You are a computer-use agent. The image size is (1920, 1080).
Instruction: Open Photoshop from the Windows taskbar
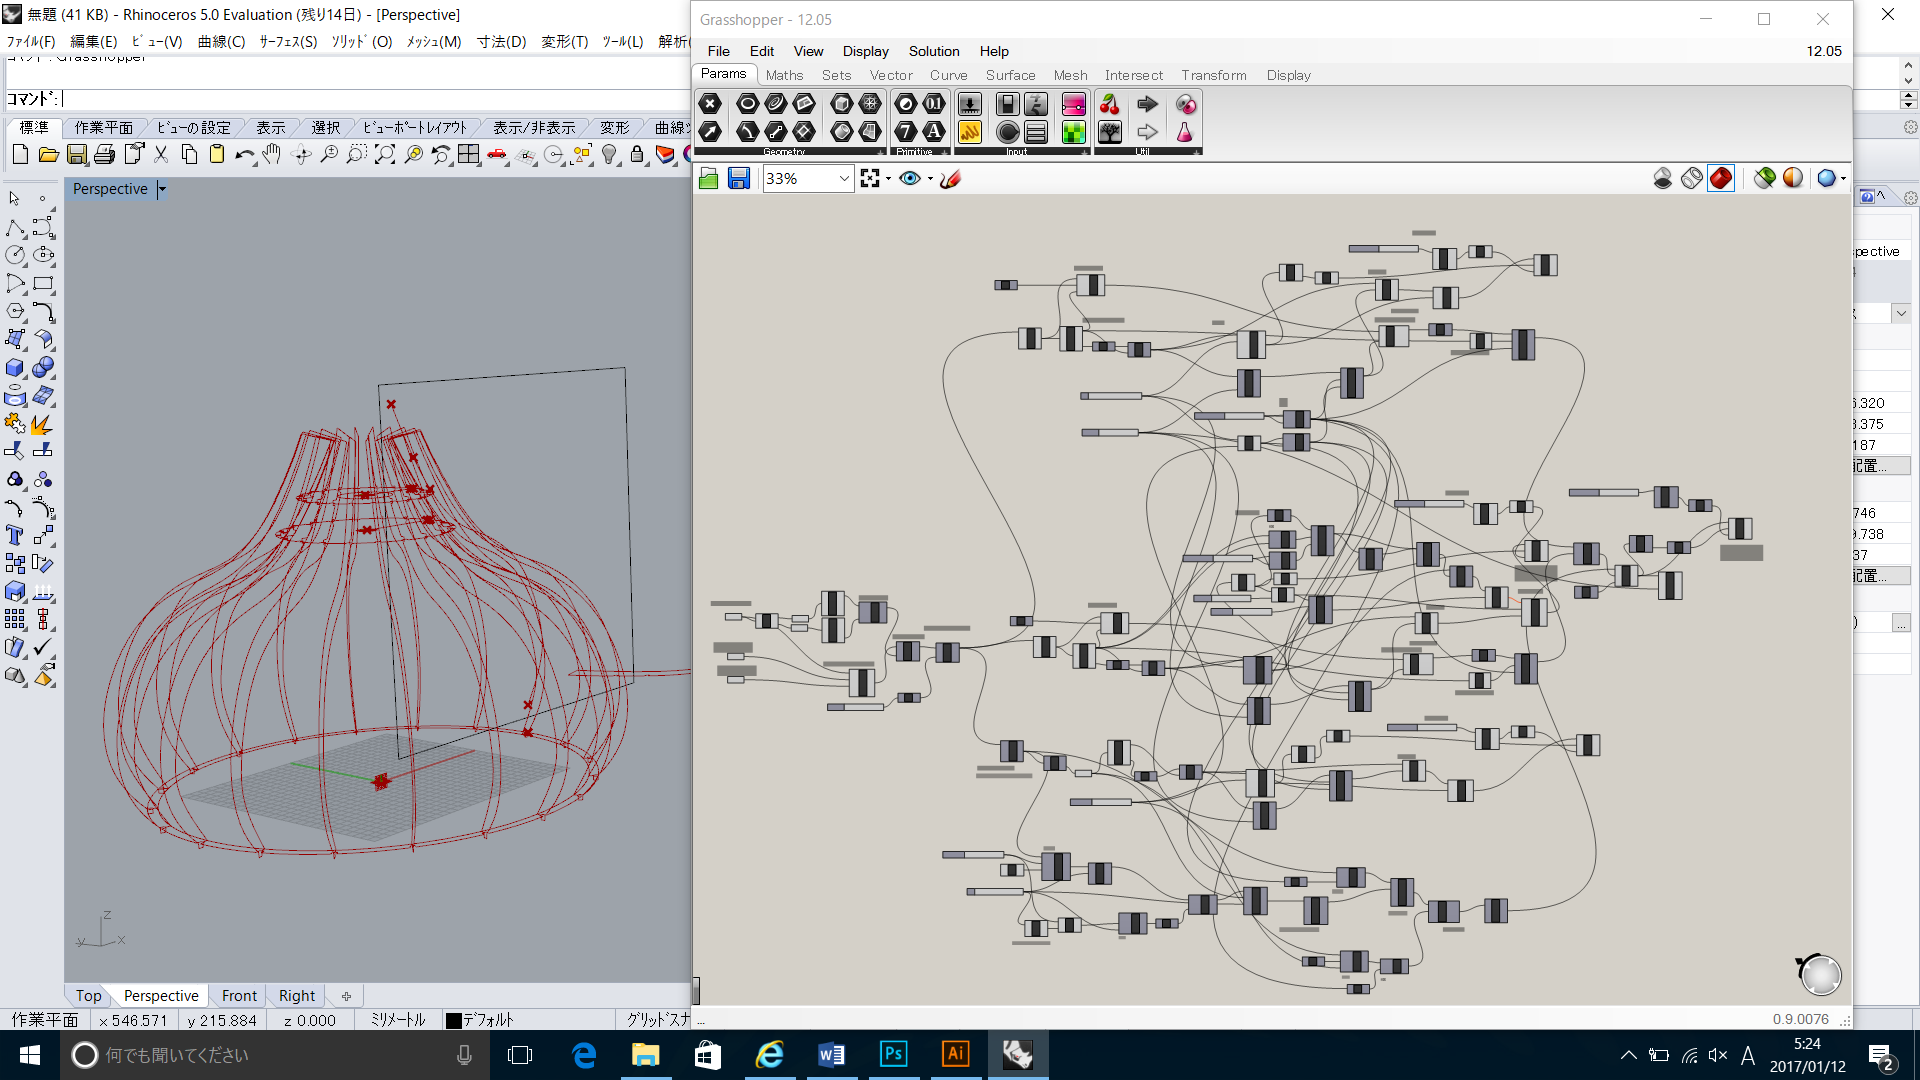coord(893,1055)
